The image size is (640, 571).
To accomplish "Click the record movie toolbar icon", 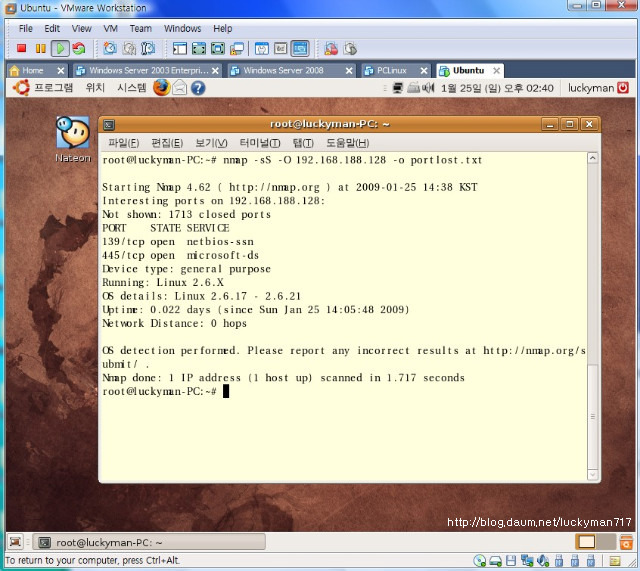I will click(x=331, y=49).
